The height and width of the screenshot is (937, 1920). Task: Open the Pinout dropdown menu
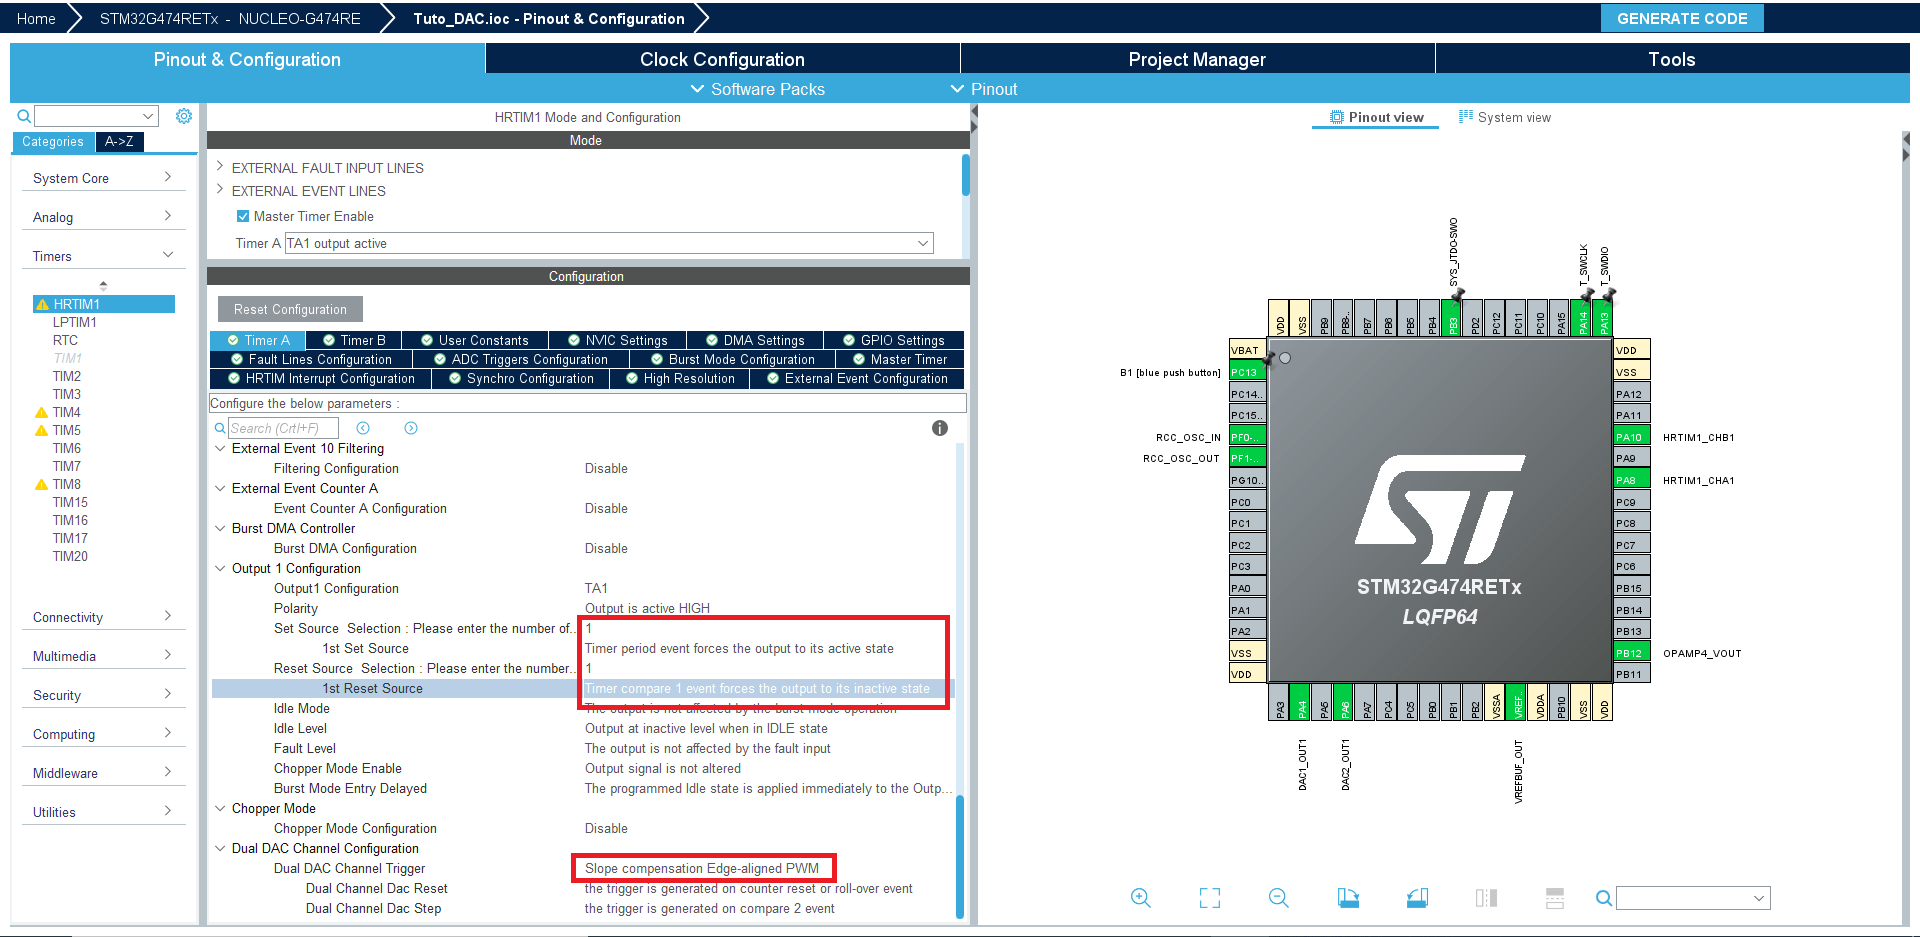coord(984,89)
